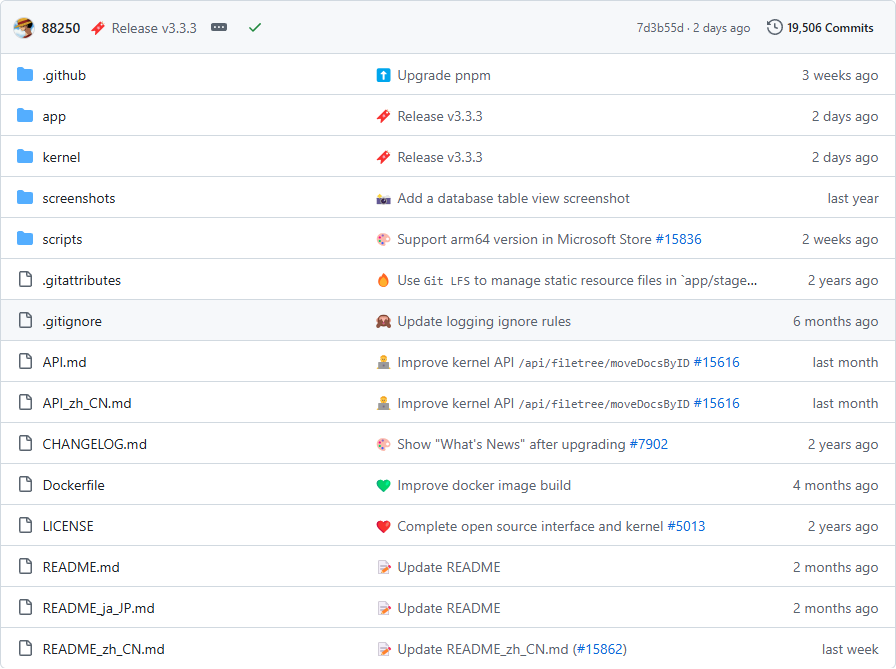Open the .github folder
Image resolution: width=896 pixels, height=669 pixels.
[x=64, y=75]
